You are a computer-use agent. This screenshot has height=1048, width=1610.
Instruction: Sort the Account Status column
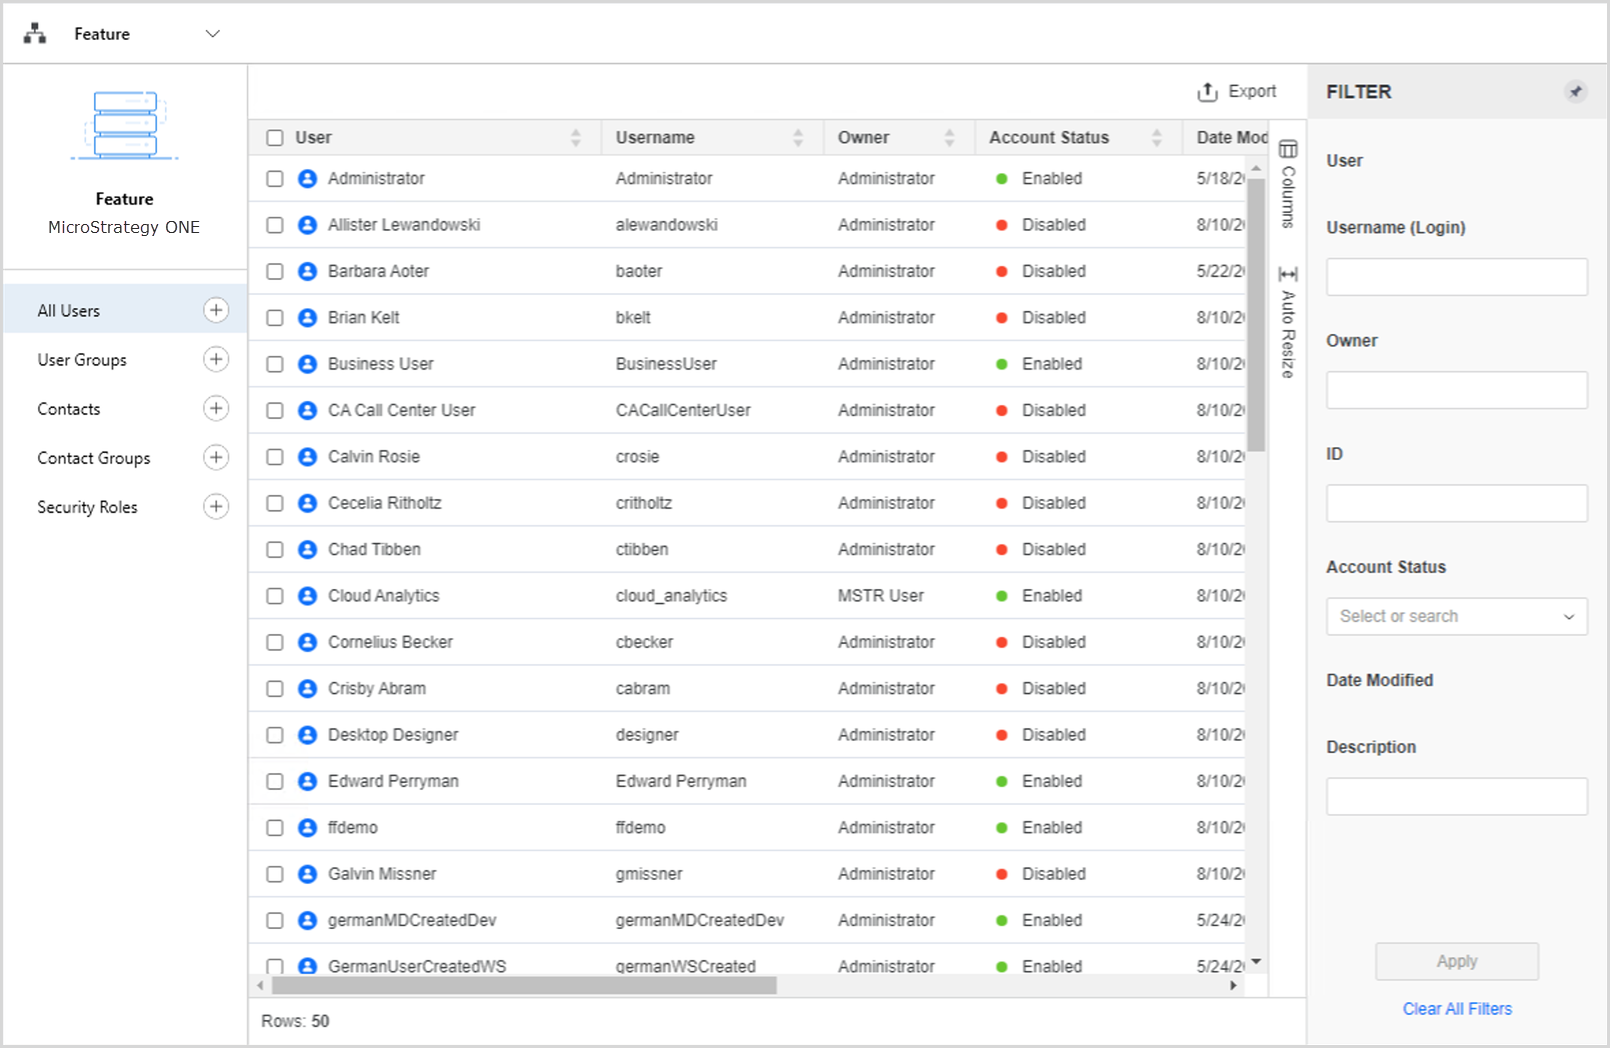click(x=1157, y=138)
